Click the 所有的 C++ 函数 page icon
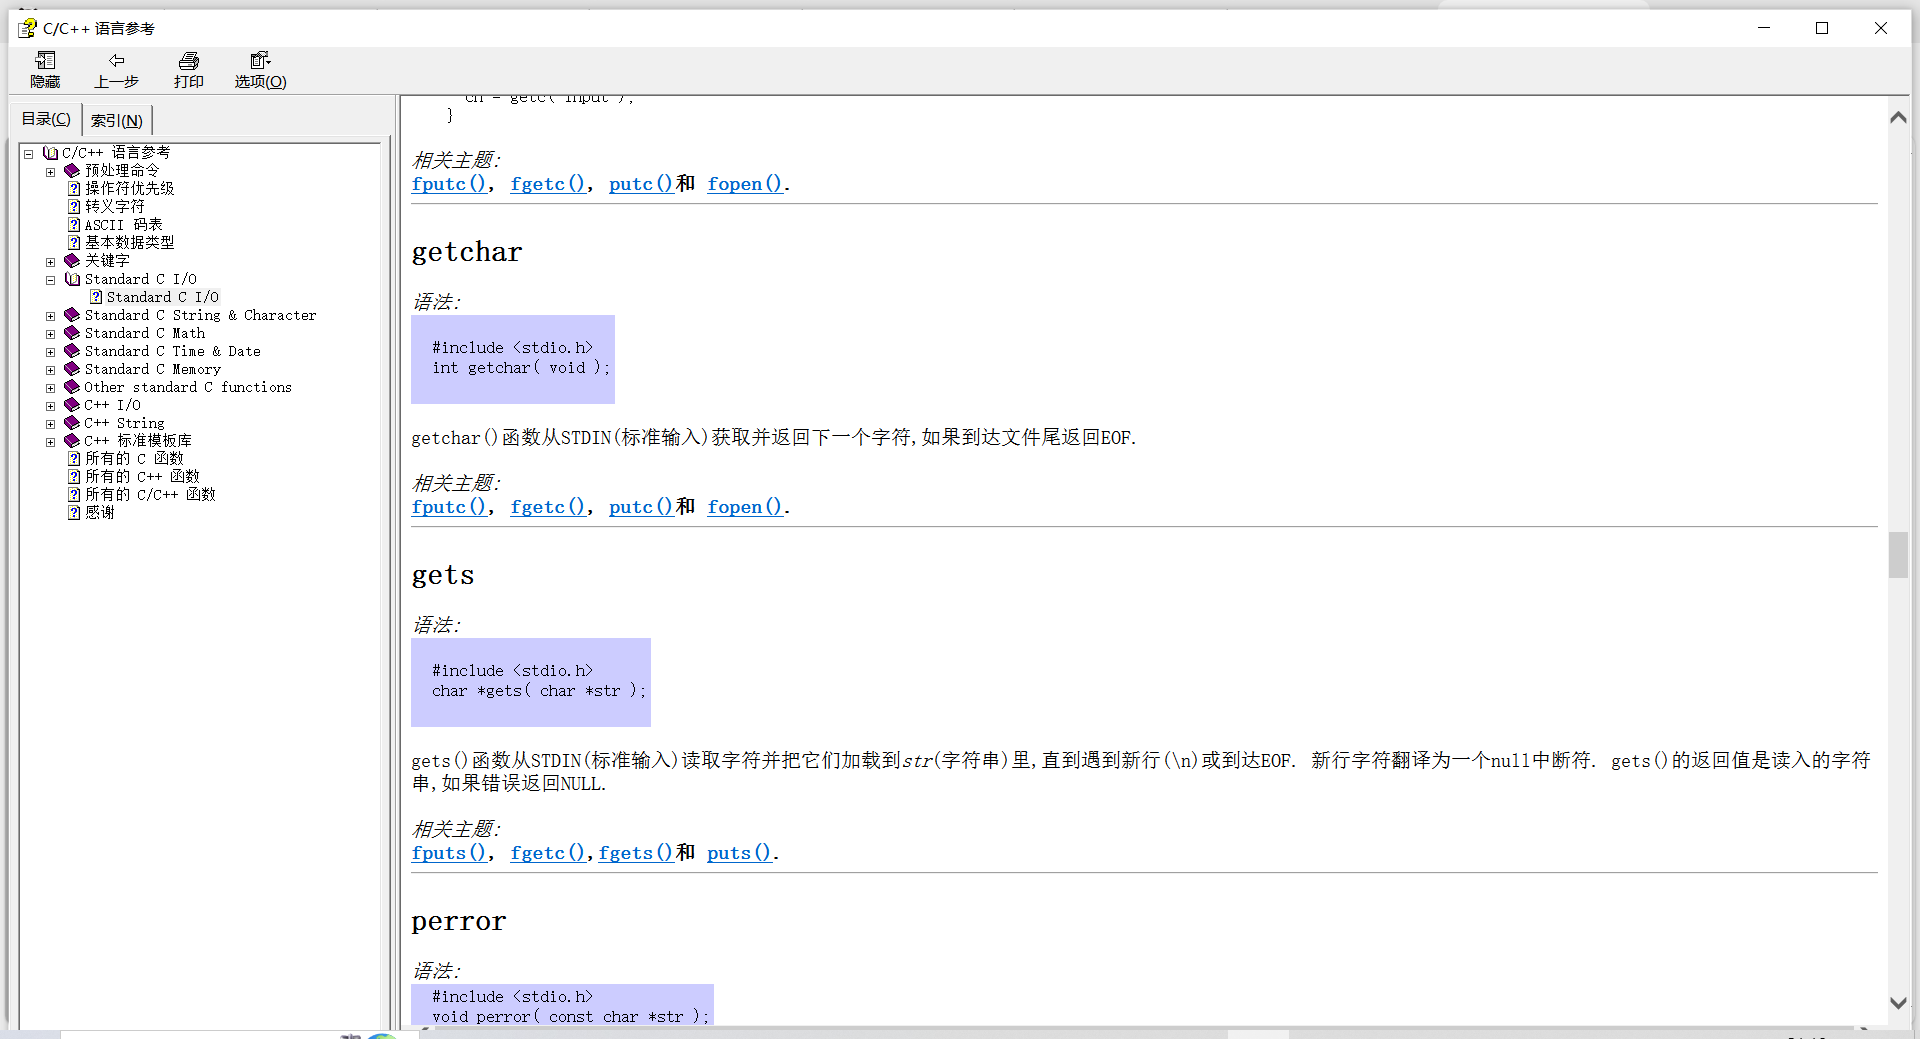This screenshot has width=1920, height=1039. (x=74, y=477)
